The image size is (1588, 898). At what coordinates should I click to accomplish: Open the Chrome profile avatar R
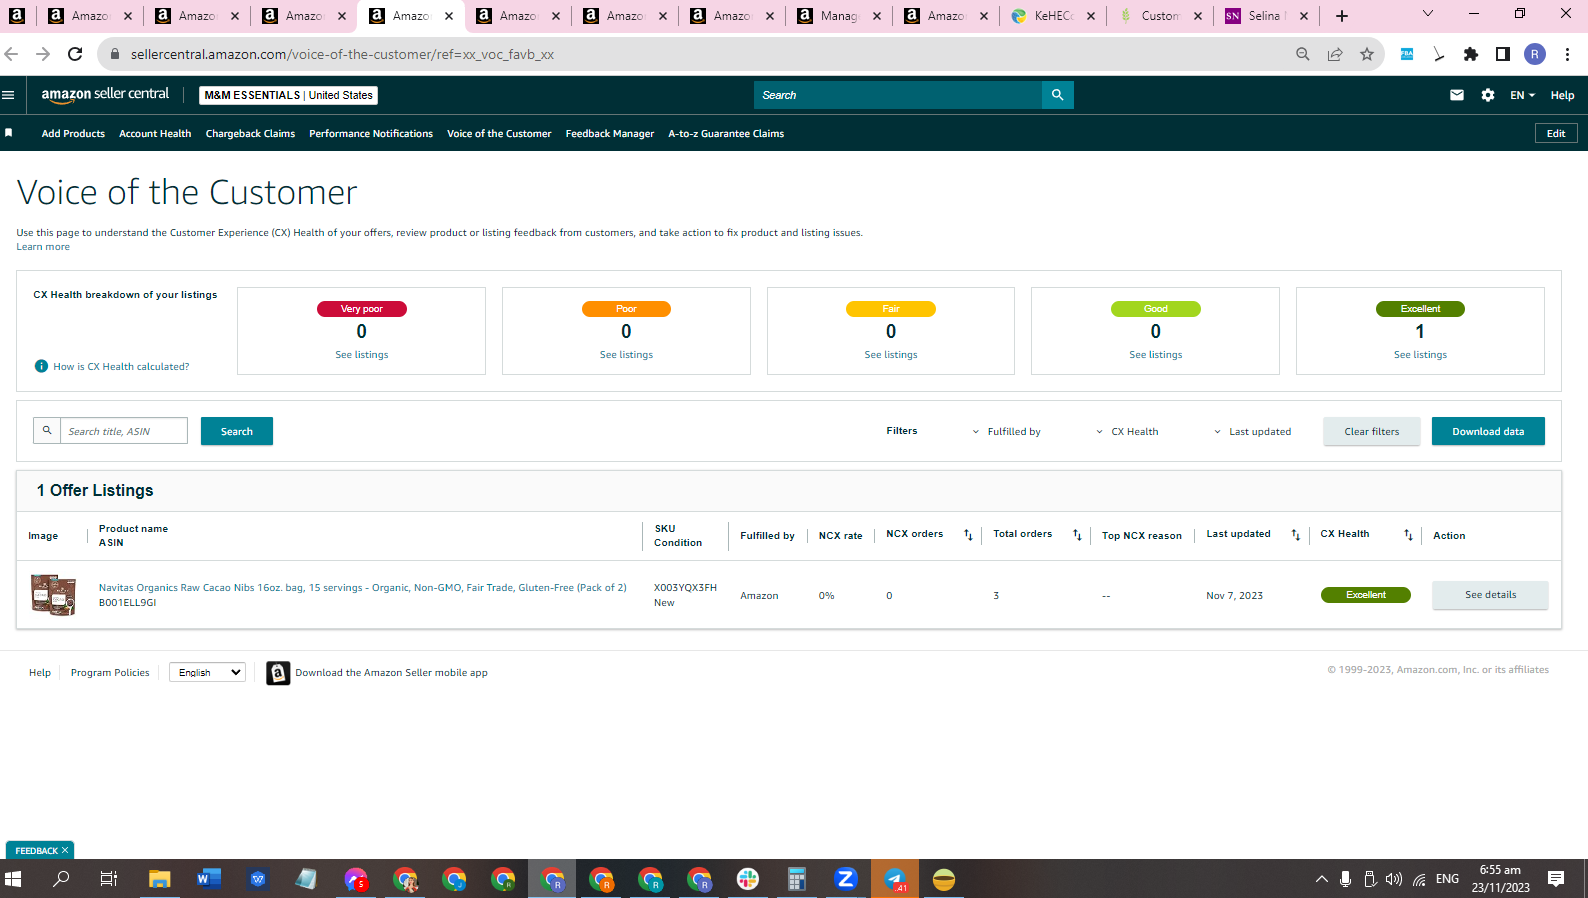pyautogui.click(x=1535, y=54)
